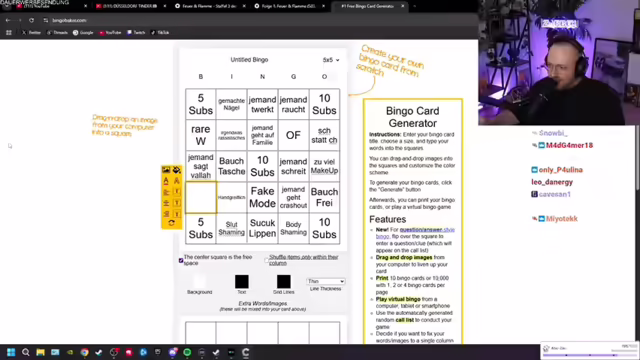Expand the Thin line thickness dropdown
This screenshot has width=640, height=360.
[x=326, y=281]
